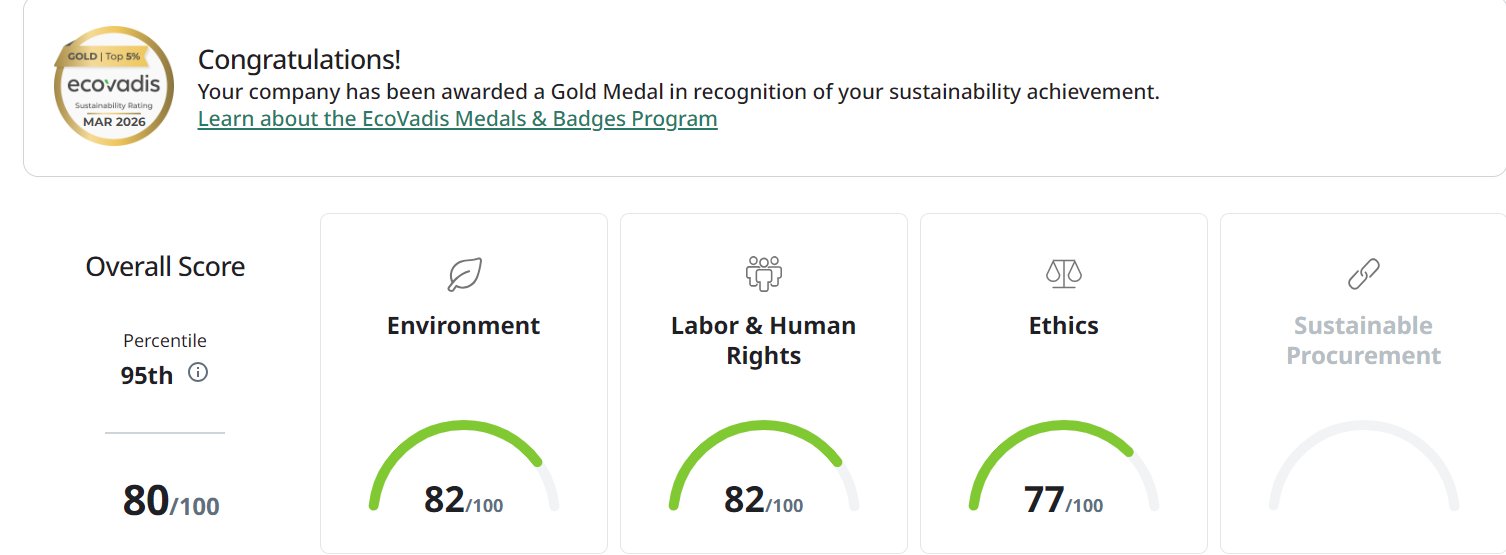Select the Ethics card heading
Image resolution: width=1506 pixels, height=555 pixels.
1063,326
